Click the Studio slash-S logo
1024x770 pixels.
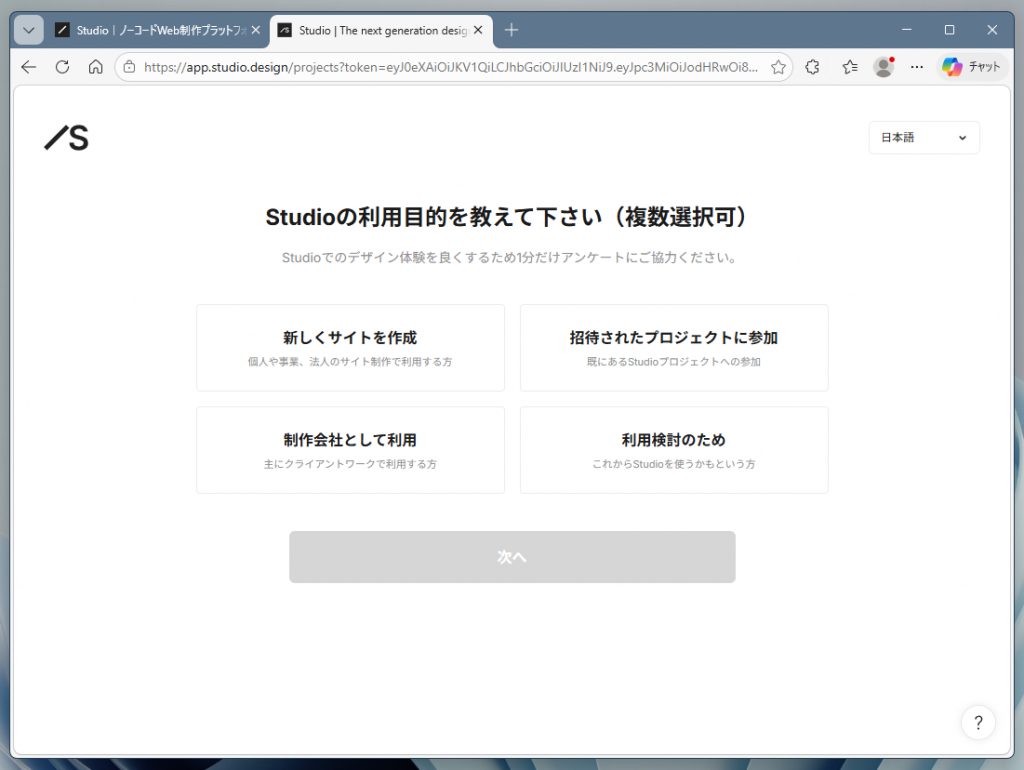click(x=67, y=138)
